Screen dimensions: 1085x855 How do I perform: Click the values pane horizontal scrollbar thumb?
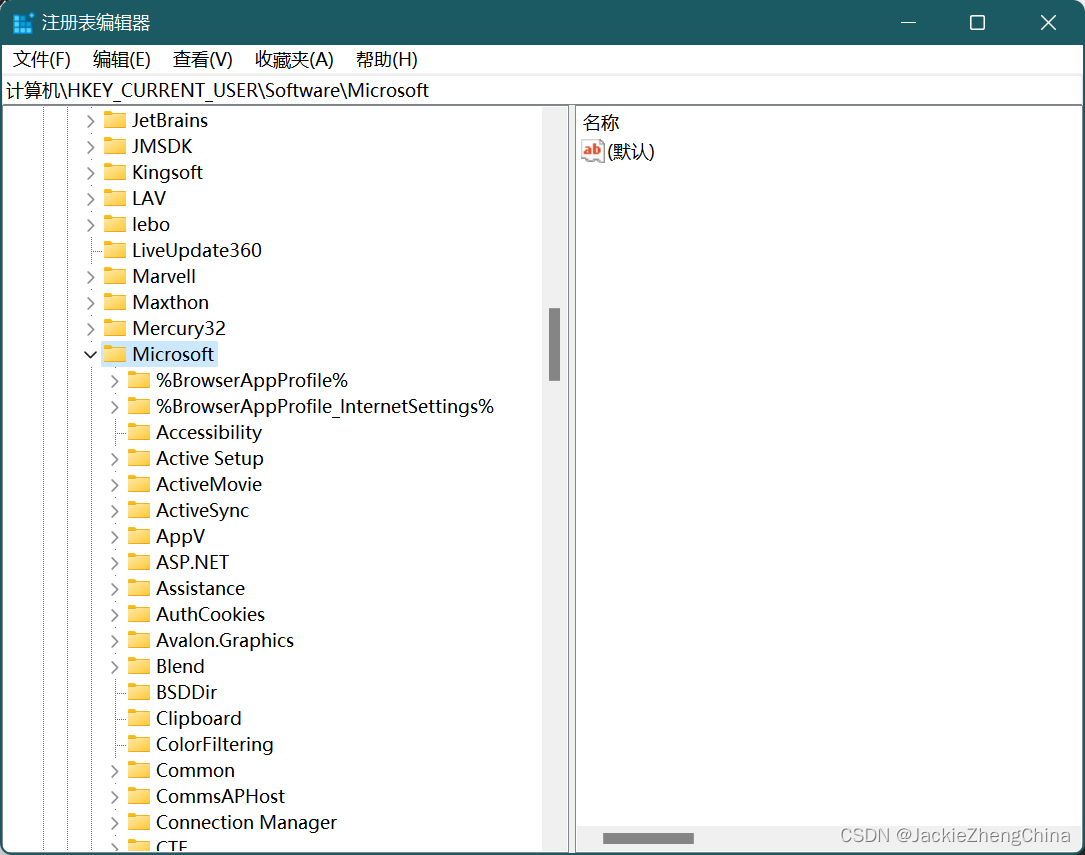click(x=648, y=838)
